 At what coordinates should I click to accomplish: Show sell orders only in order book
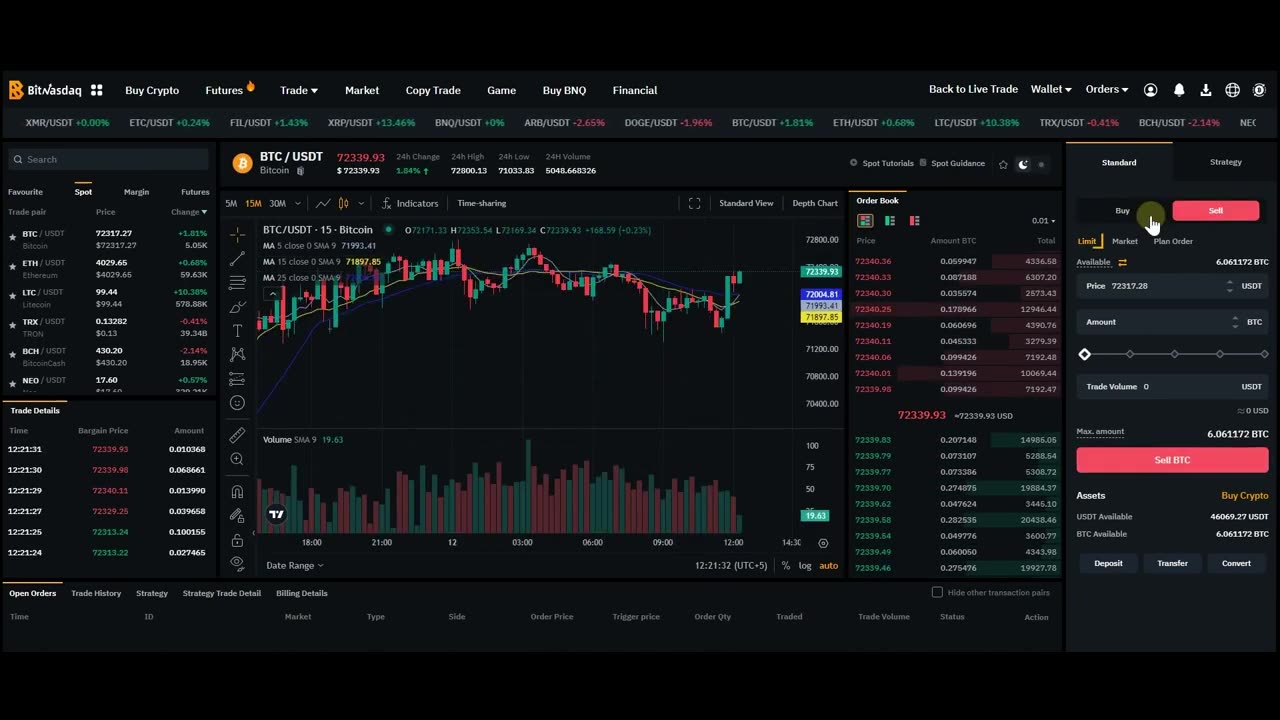(914, 221)
